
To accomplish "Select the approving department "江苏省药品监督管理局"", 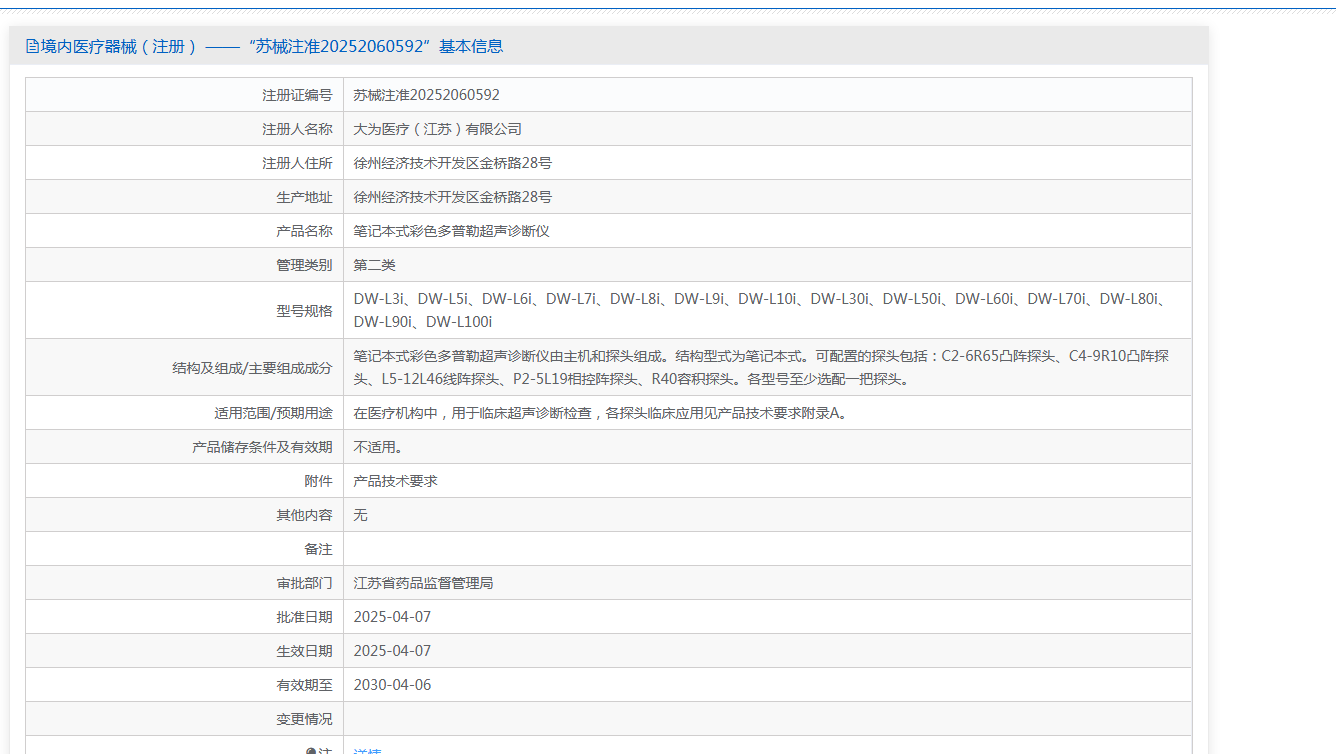I will (x=424, y=583).
